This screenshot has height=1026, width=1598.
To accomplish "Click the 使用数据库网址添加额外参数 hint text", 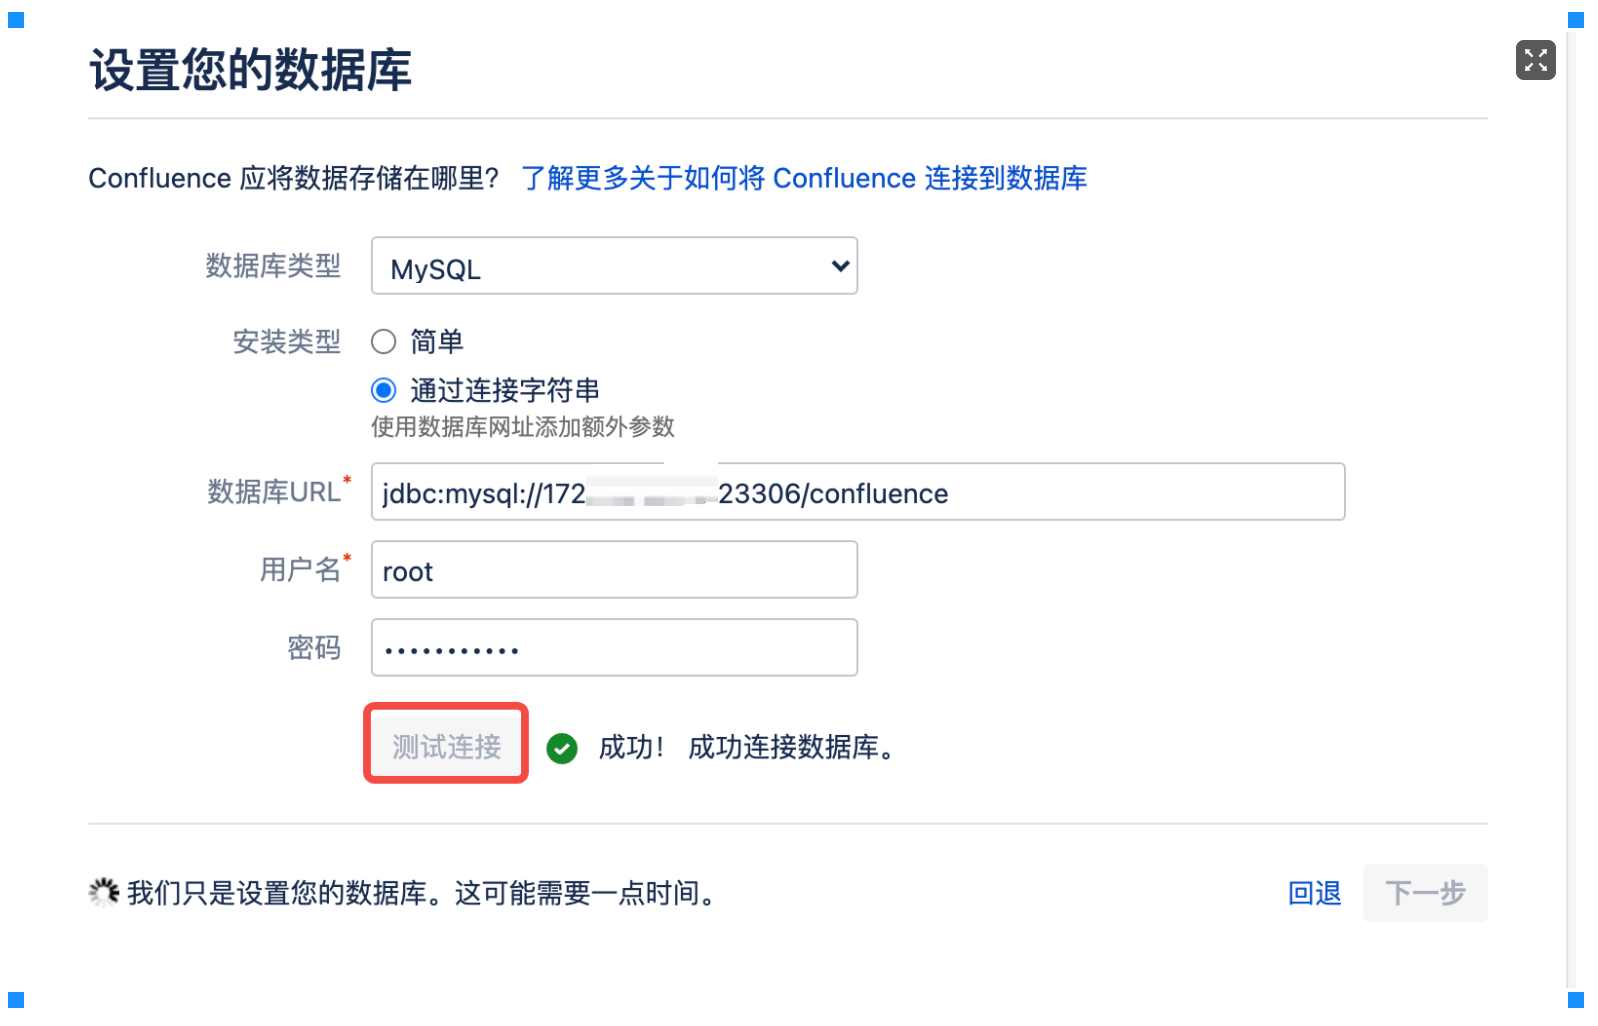I will (x=524, y=427).
